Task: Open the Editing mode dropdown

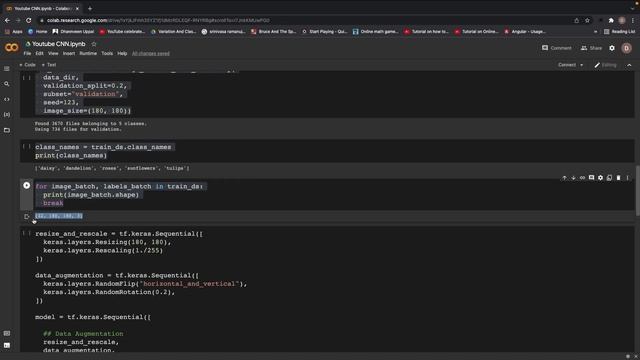Action: [x=606, y=65]
